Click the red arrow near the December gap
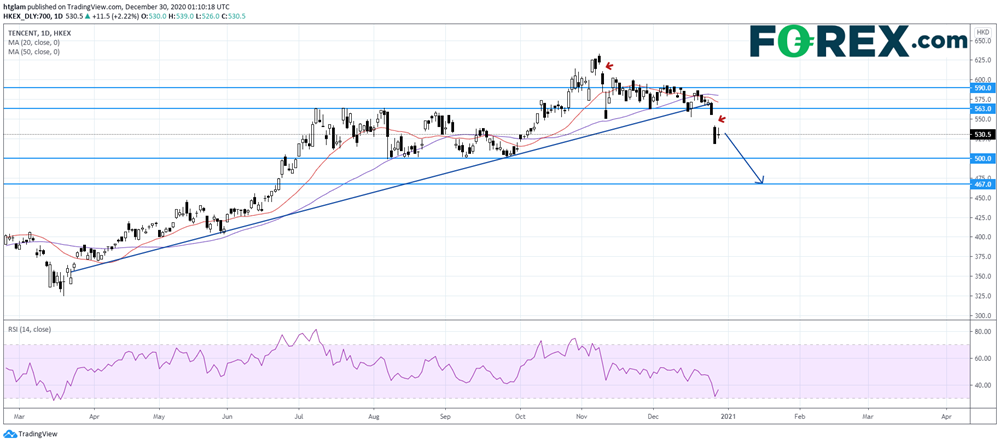This screenshot has height=444, width=1000. (720, 120)
